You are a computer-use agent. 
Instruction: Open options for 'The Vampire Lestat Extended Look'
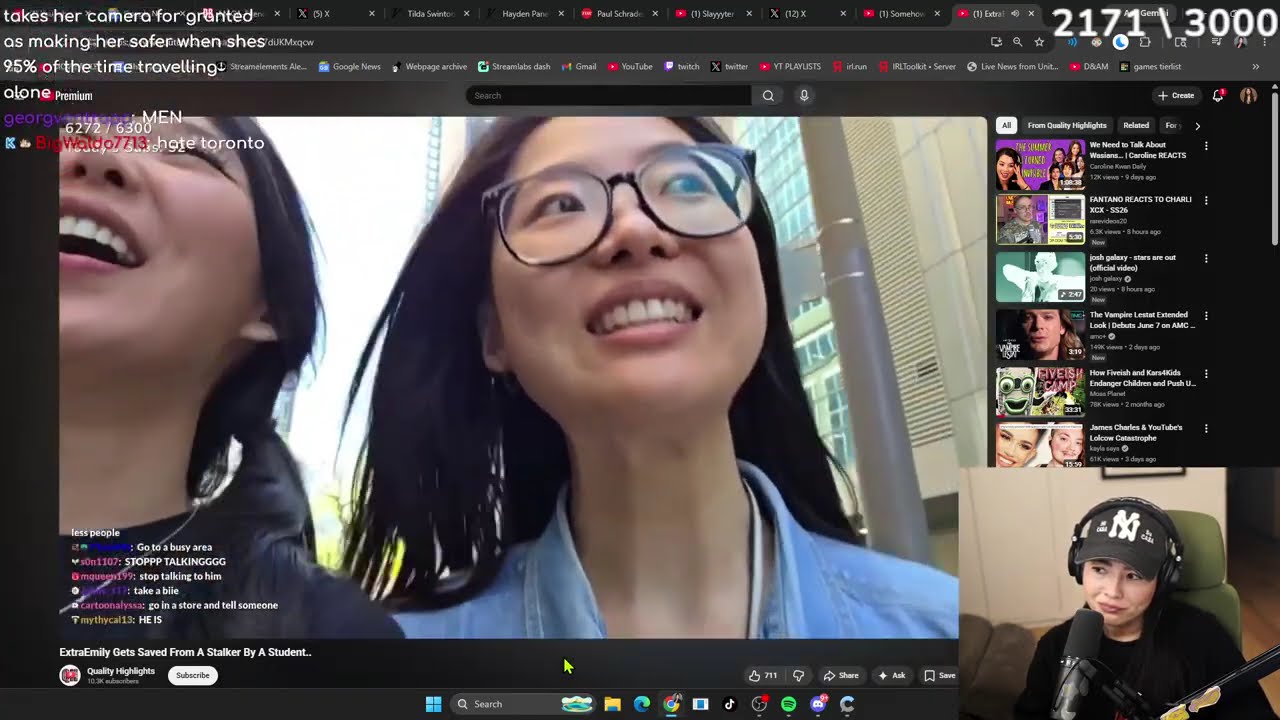1206,316
